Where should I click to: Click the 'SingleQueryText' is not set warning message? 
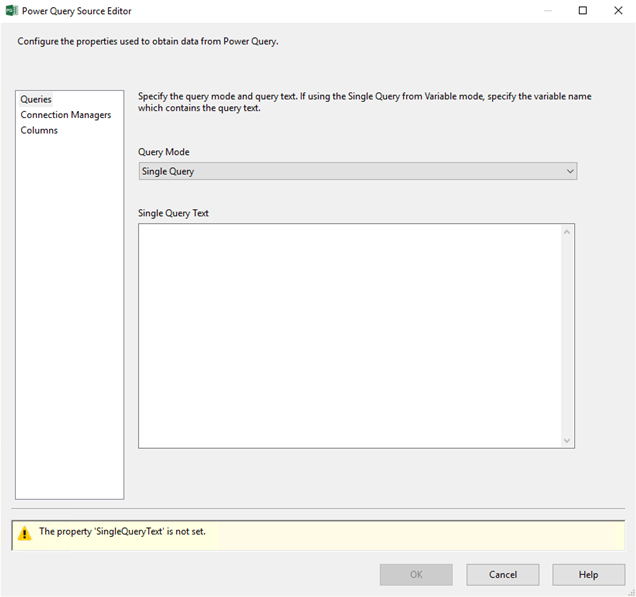(122, 532)
